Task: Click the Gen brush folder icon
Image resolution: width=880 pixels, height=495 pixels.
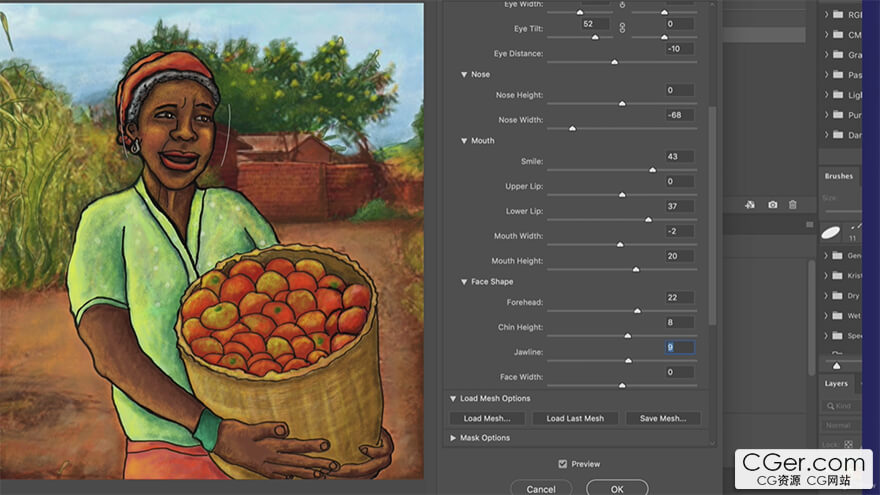Action: (x=837, y=255)
